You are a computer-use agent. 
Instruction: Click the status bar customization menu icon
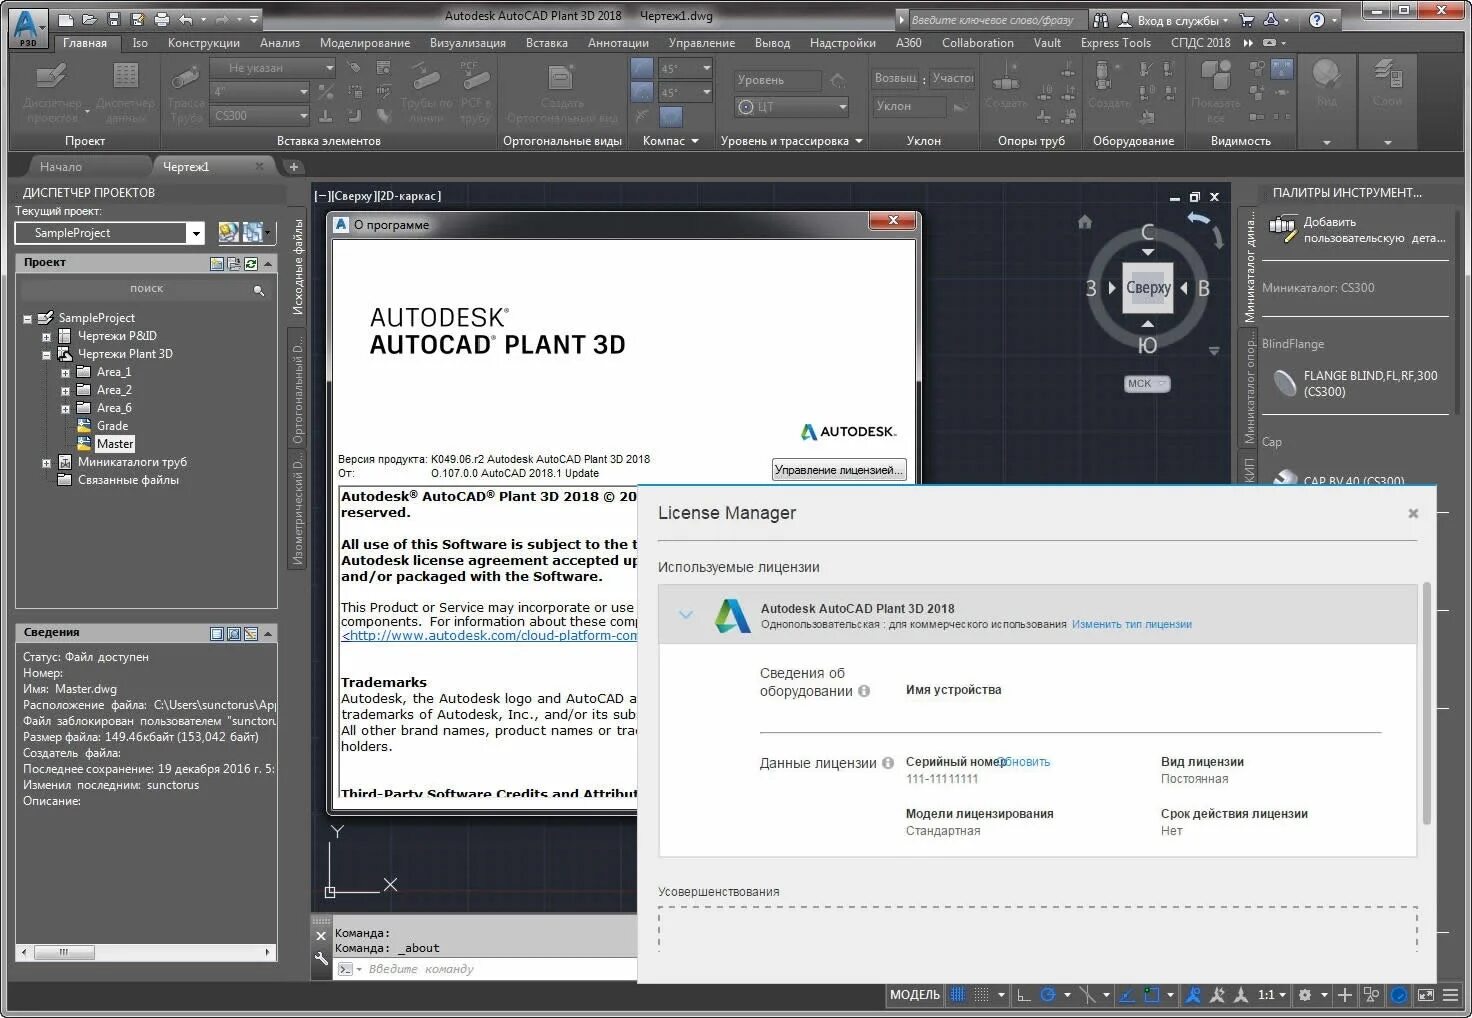[1450, 995]
